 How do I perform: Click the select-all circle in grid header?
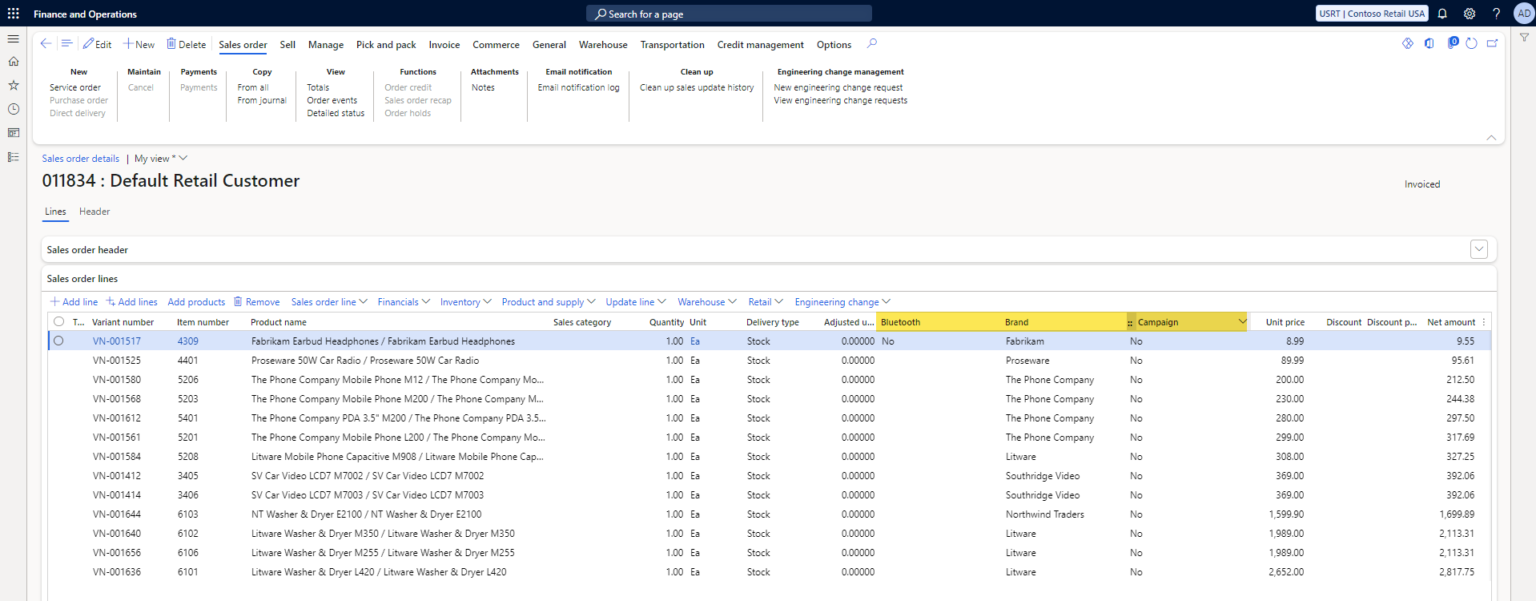57,321
